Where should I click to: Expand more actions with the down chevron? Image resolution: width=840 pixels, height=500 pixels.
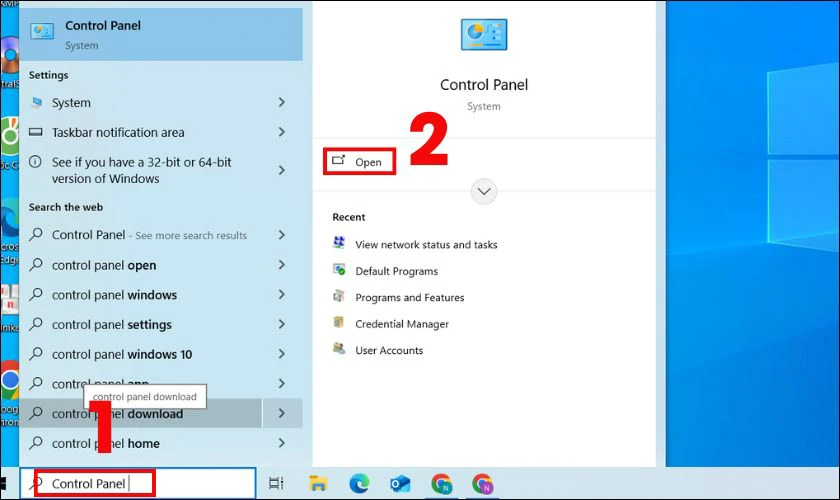pos(484,191)
